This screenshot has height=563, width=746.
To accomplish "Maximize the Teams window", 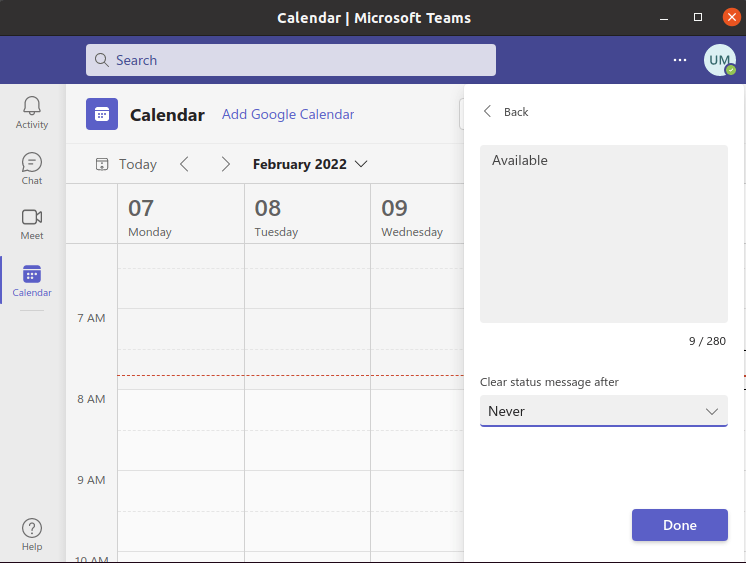I will 698,18.
